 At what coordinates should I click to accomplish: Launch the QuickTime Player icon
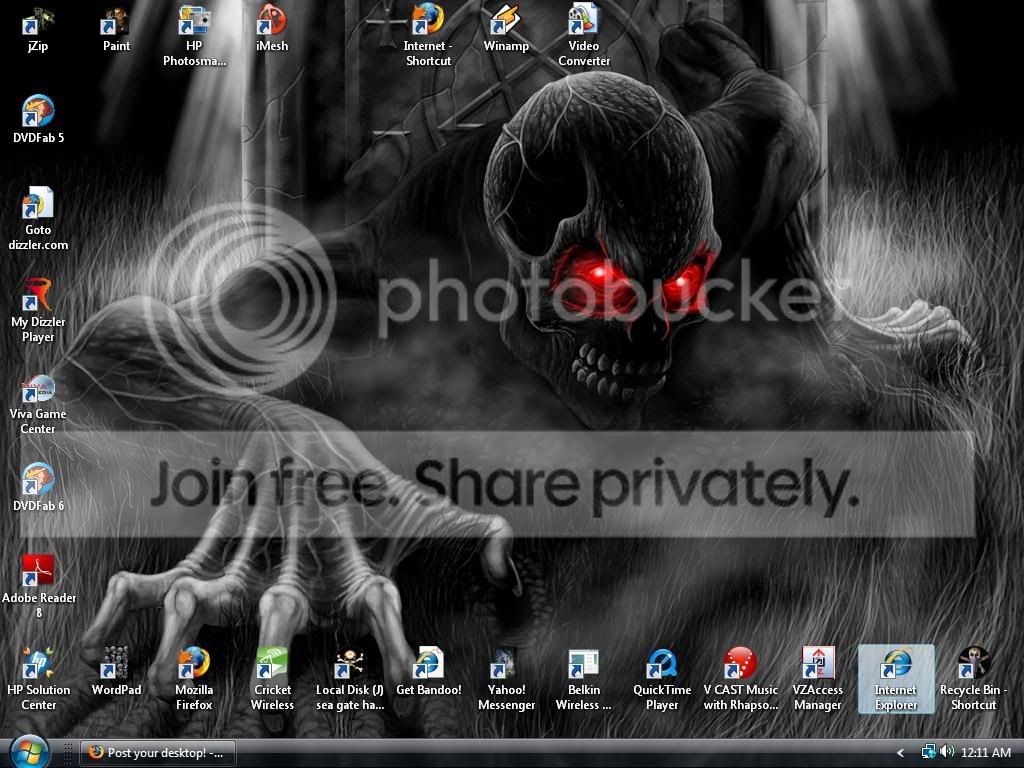[x=662, y=679]
